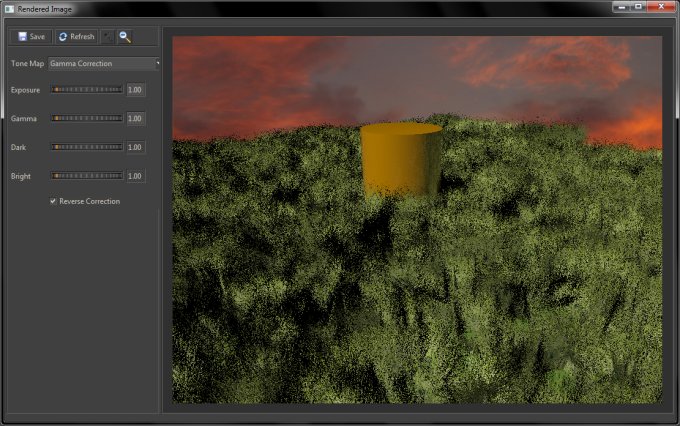Screen dimensions: 680x426
Task: Adjust the Bright slider
Action: [87, 176]
